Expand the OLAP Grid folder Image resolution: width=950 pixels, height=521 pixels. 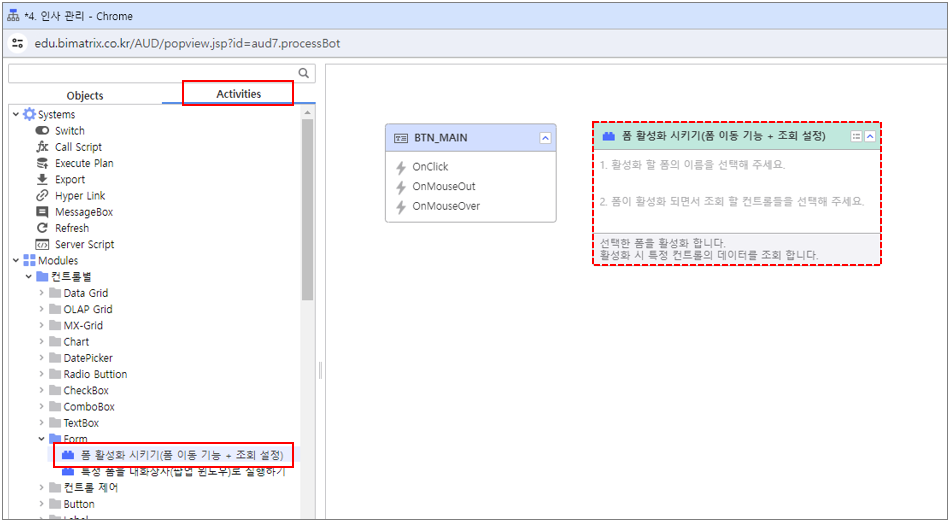[41, 310]
